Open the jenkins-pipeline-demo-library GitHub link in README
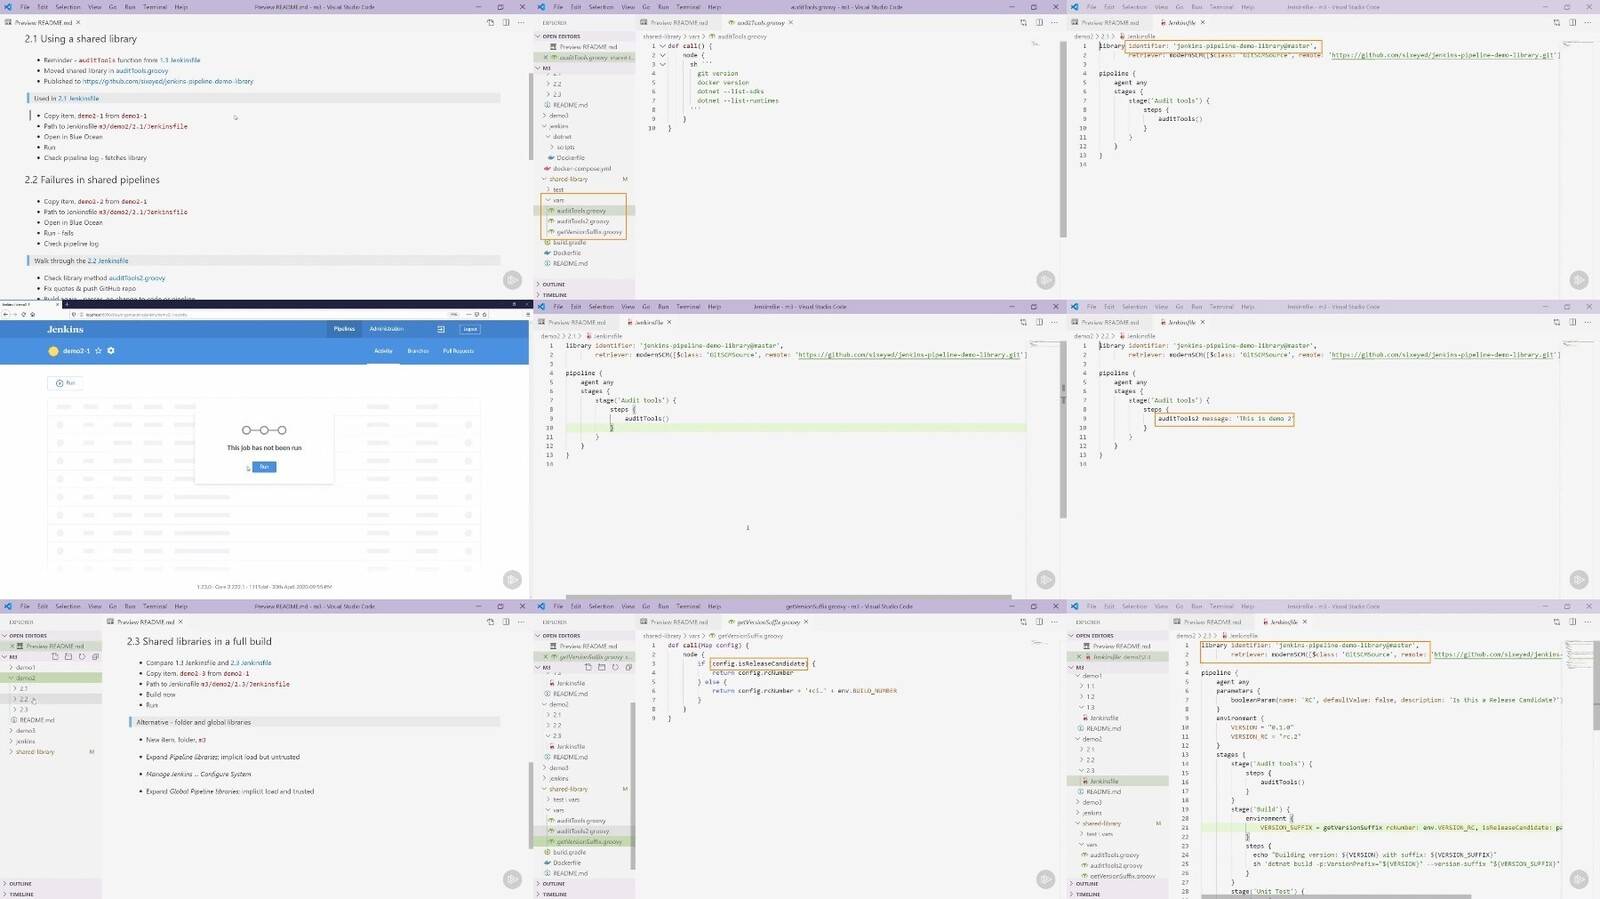Viewport: 1600px width, 899px height. click(168, 81)
